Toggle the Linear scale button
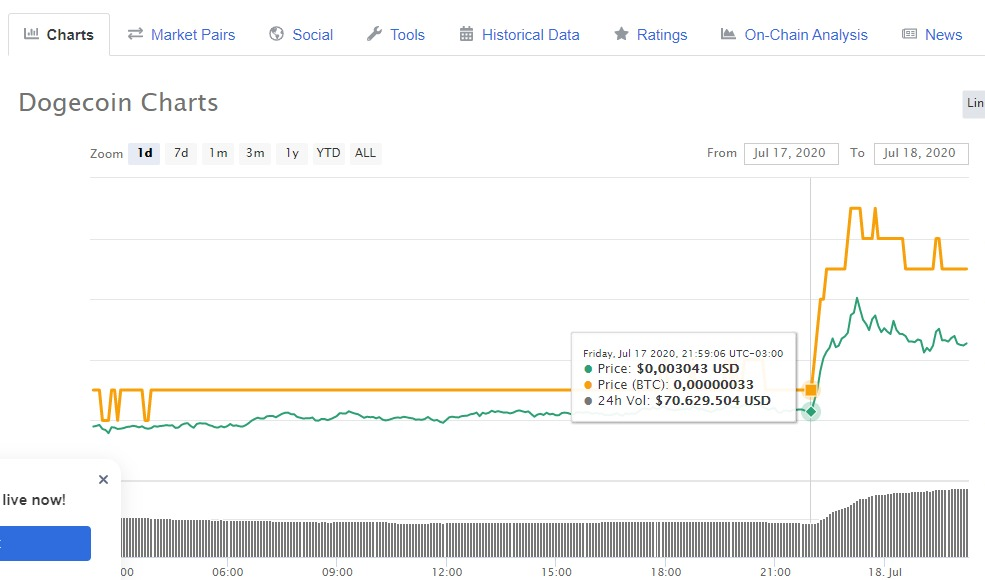Viewport: 985px width, 580px height. pyautogui.click(x=974, y=104)
